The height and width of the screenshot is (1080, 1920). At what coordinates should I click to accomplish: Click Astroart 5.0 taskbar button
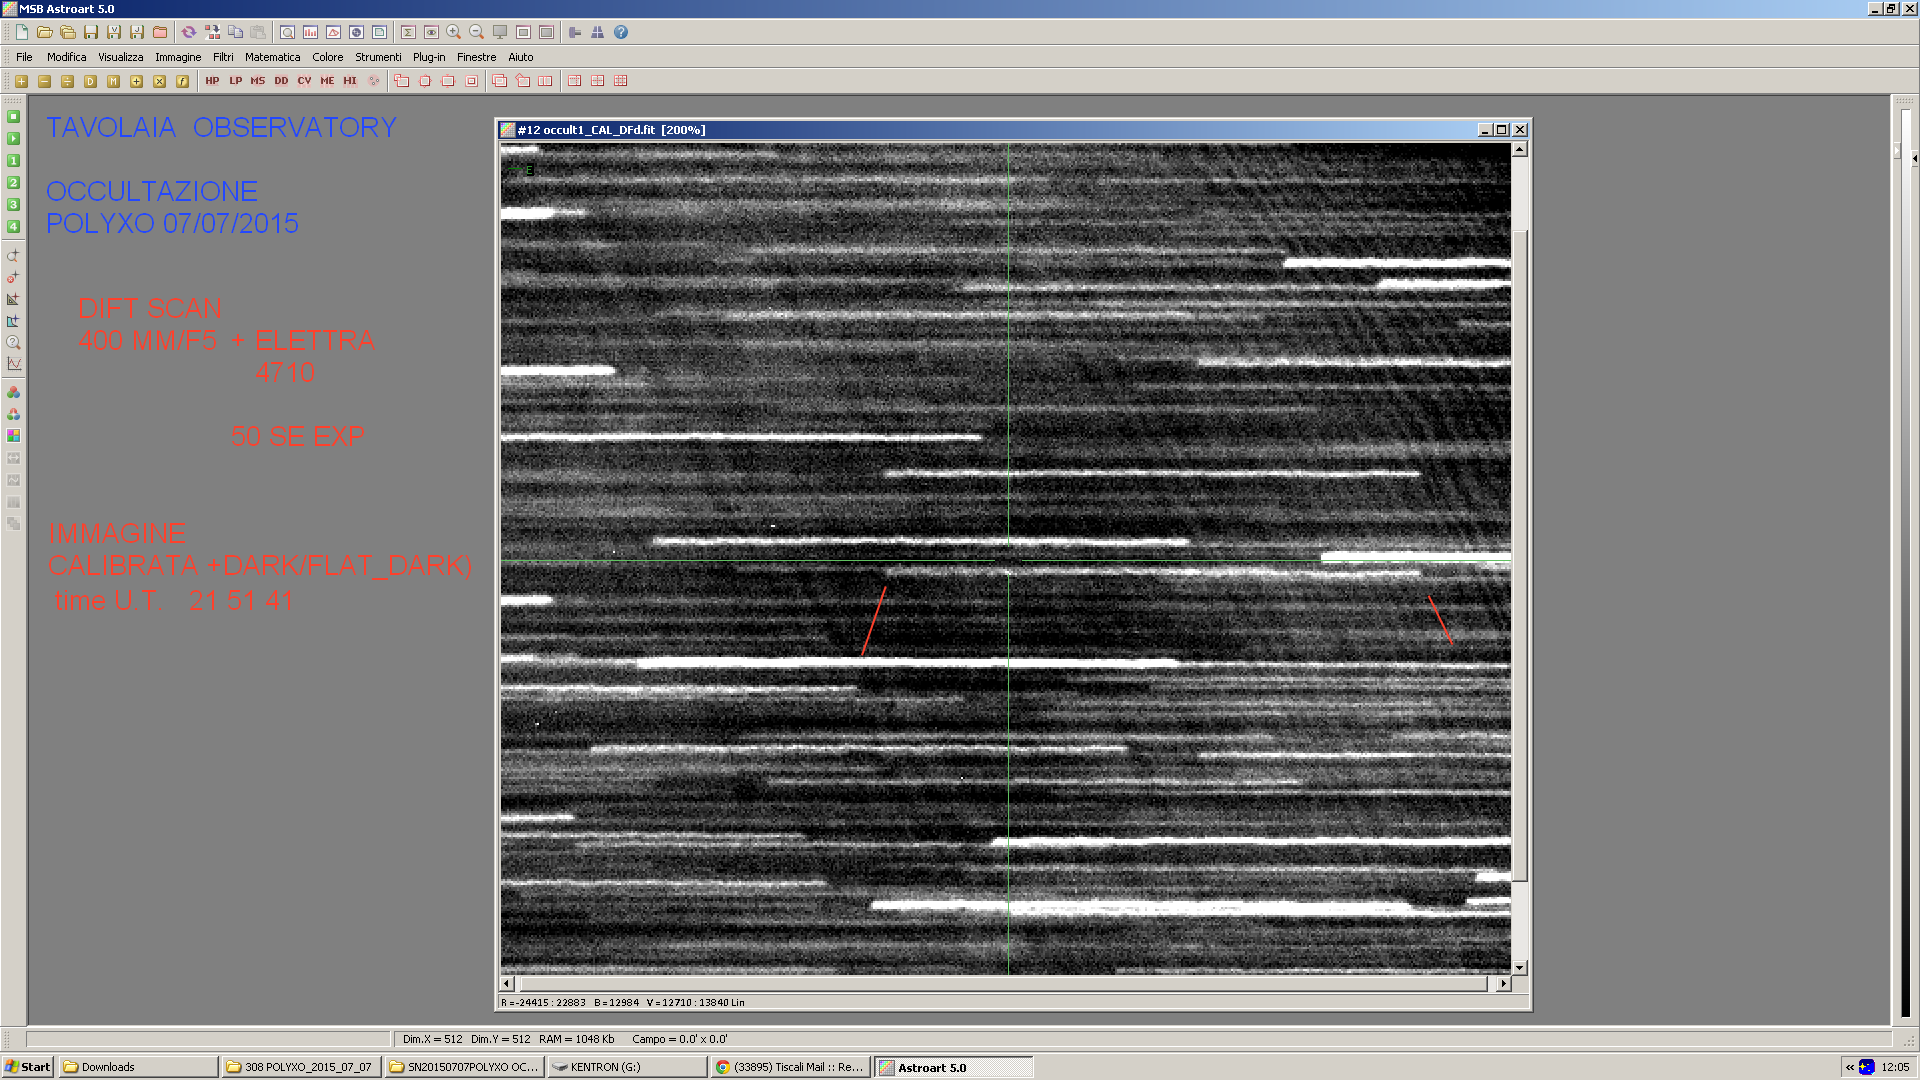click(x=954, y=1067)
